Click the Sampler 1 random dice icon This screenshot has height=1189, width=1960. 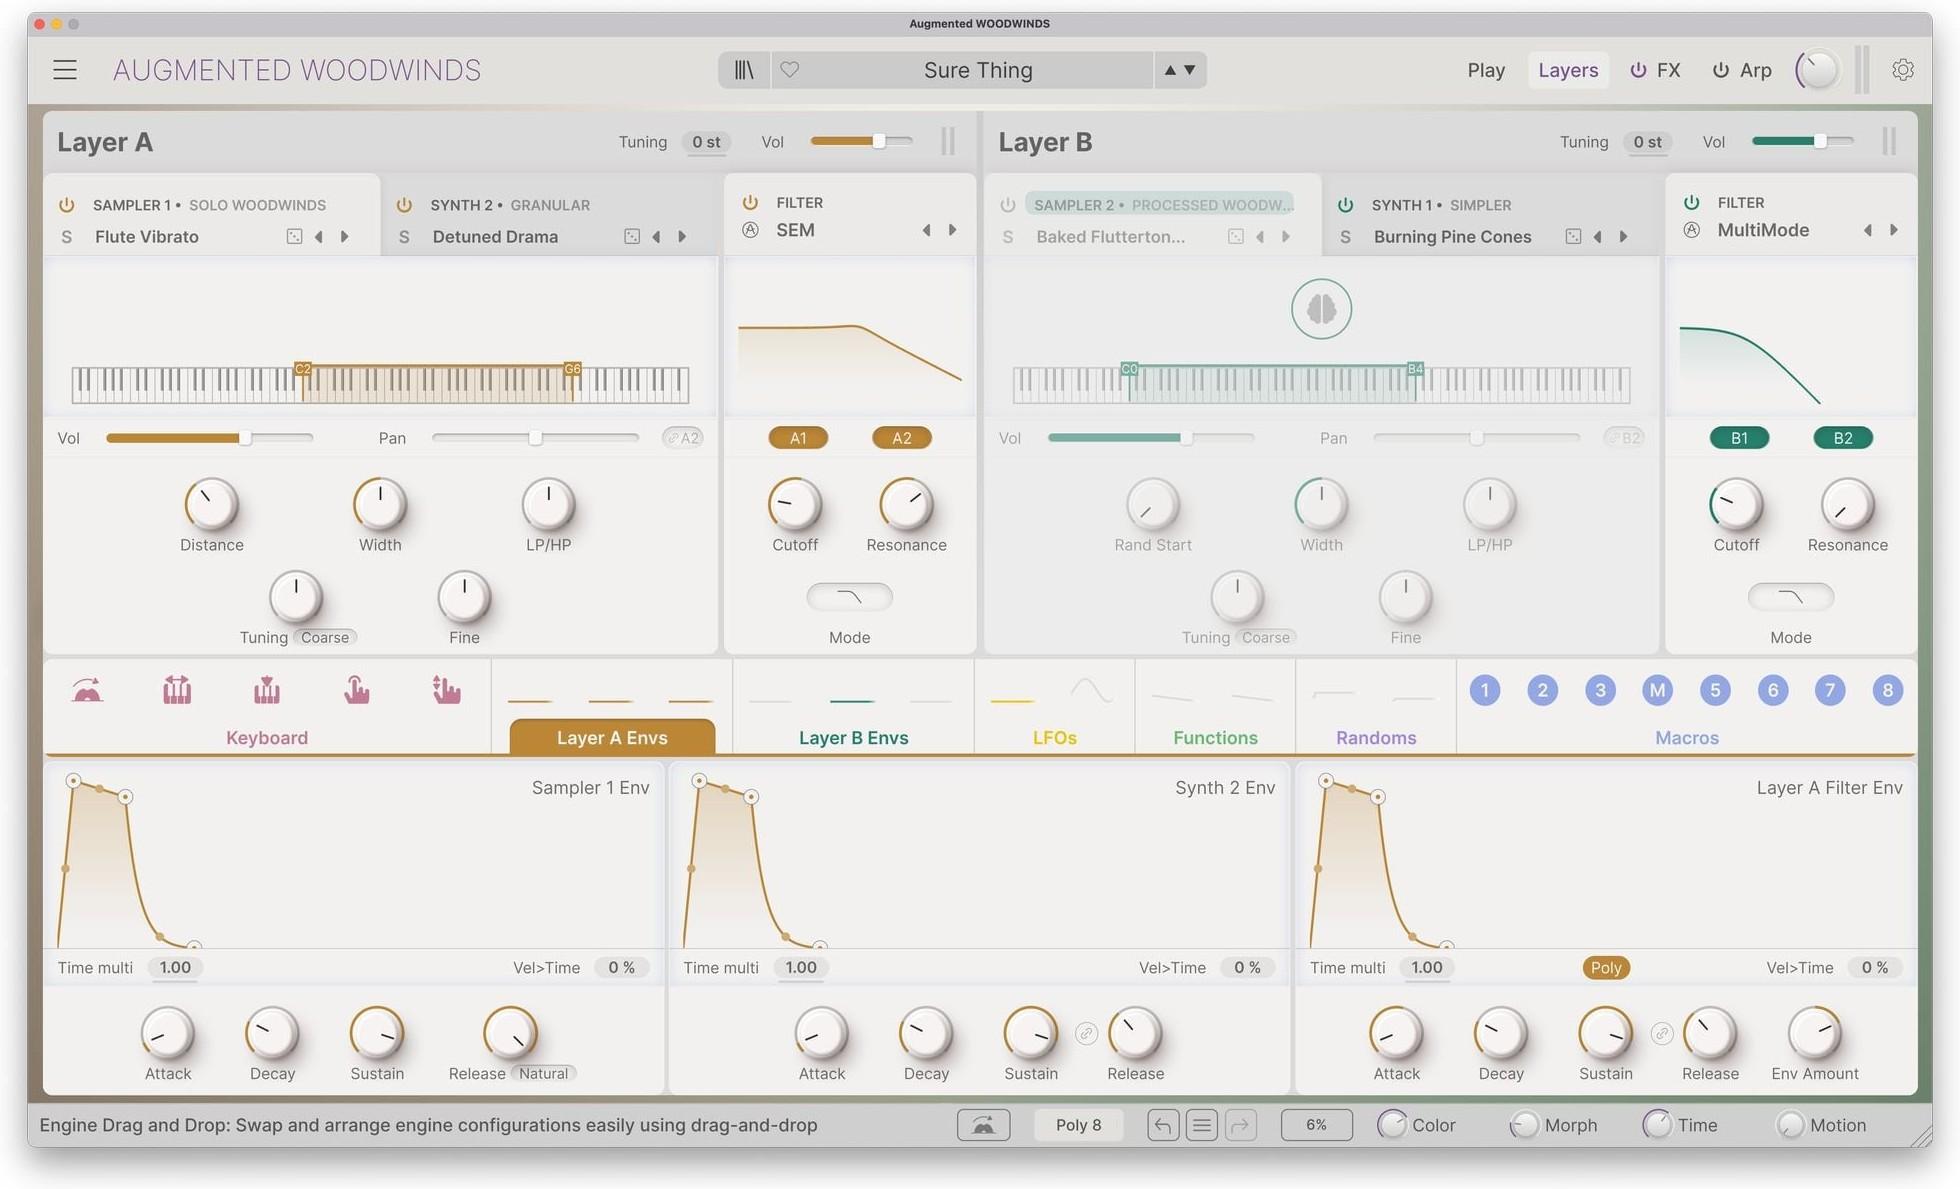pyautogui.click(x=294, y=237)
